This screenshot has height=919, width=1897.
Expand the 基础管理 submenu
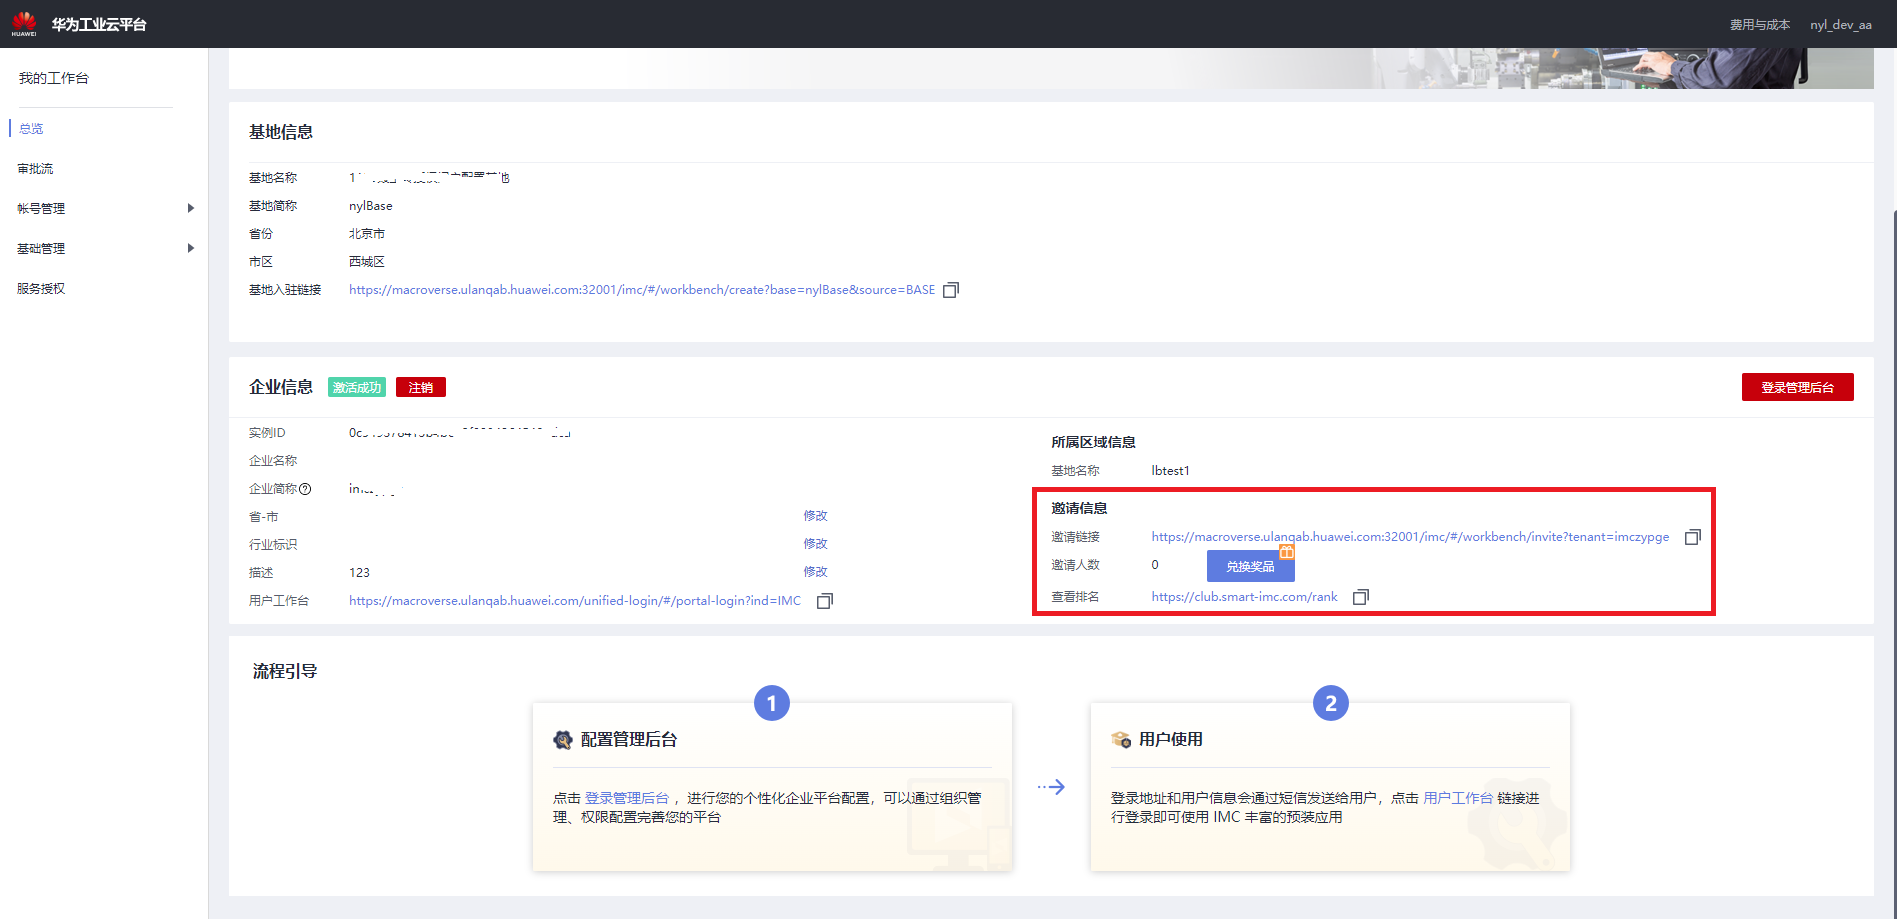pyautogui.click(x=190, y=248)
